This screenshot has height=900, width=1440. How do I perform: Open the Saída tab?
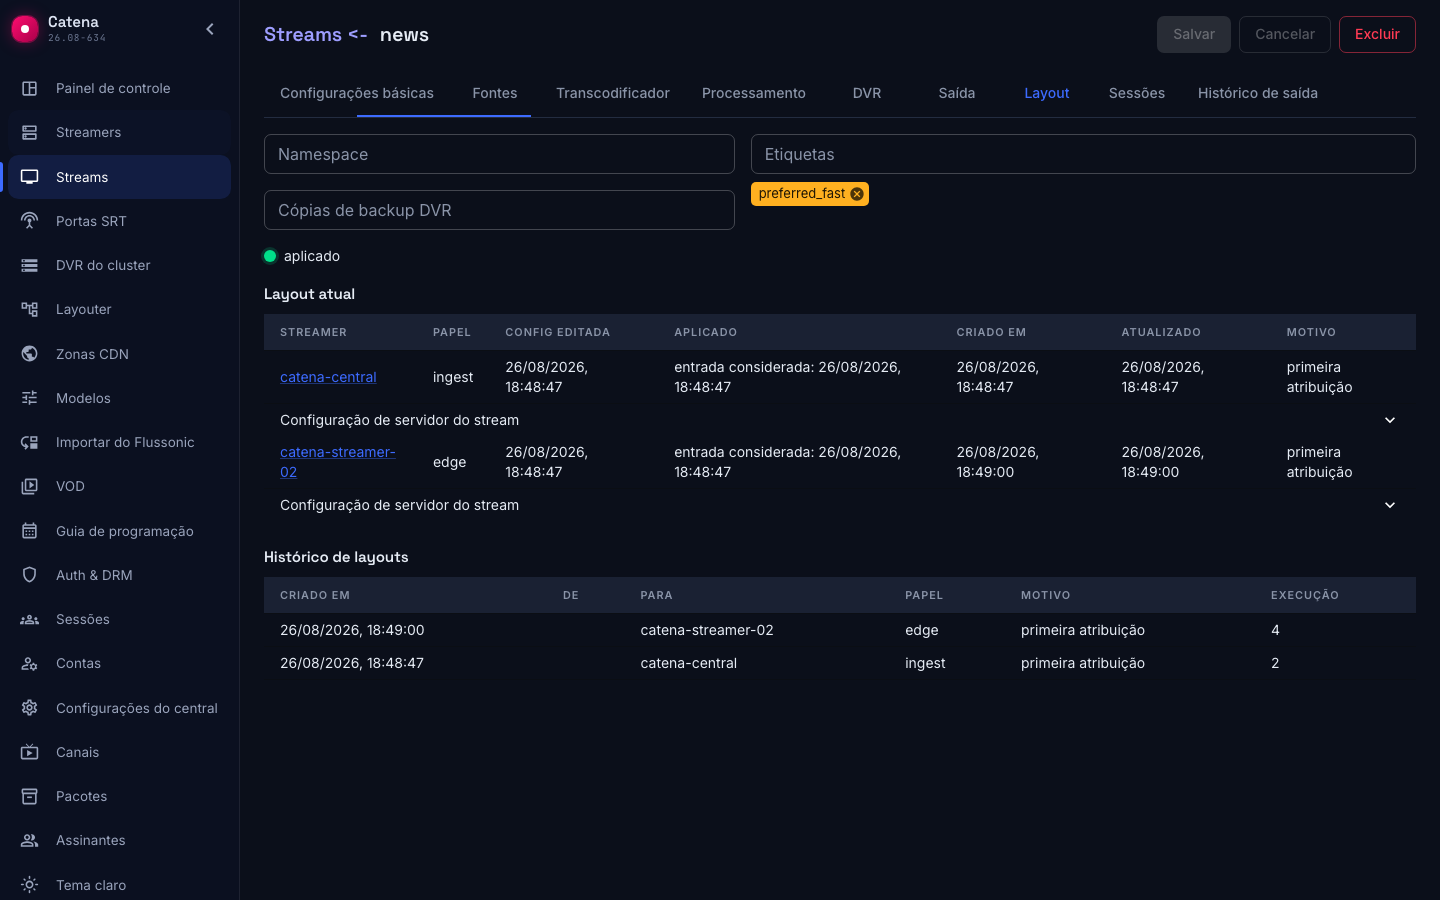click(x=957, y=93)
